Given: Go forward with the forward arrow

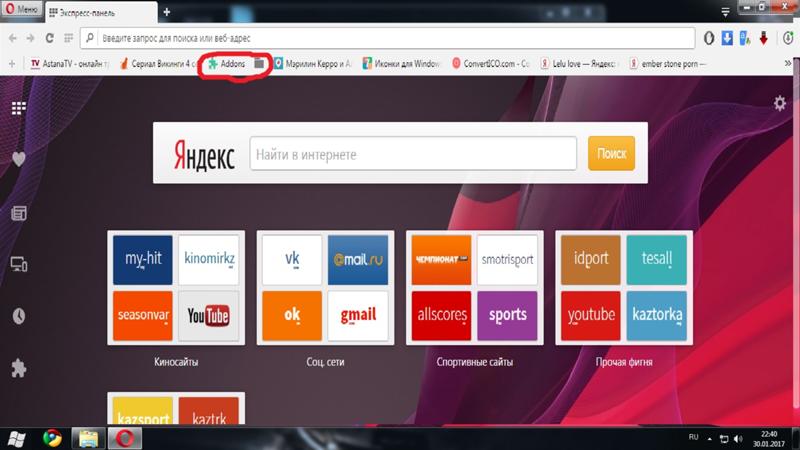Looking at the screenshot, I should pyautogui.click(x=31, y=38).
